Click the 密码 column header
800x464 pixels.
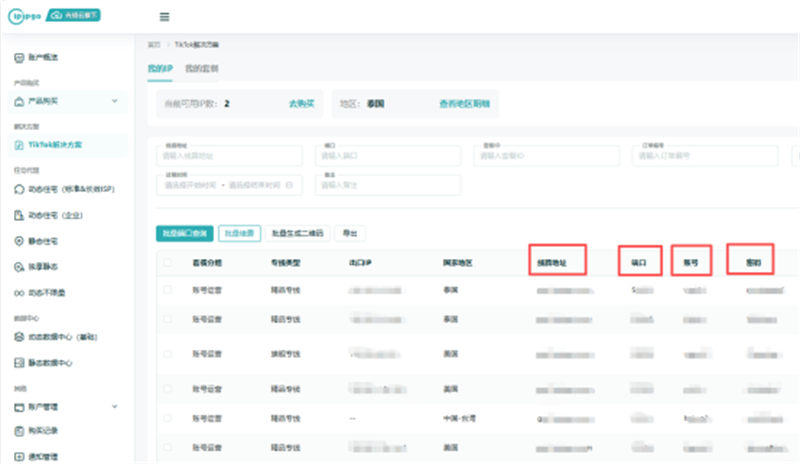point(754,263)
